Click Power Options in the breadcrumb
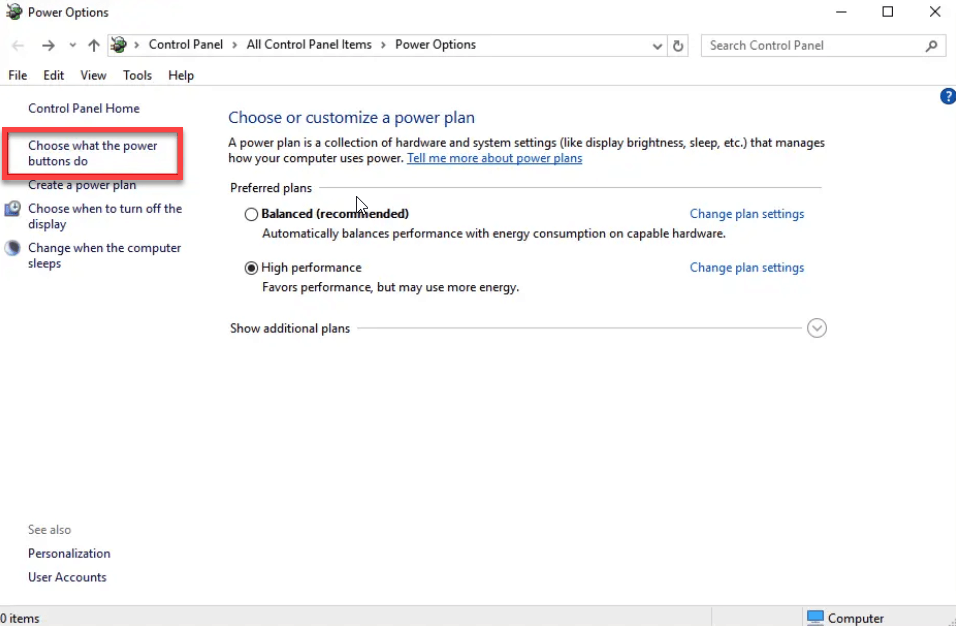 pos(435,44)
